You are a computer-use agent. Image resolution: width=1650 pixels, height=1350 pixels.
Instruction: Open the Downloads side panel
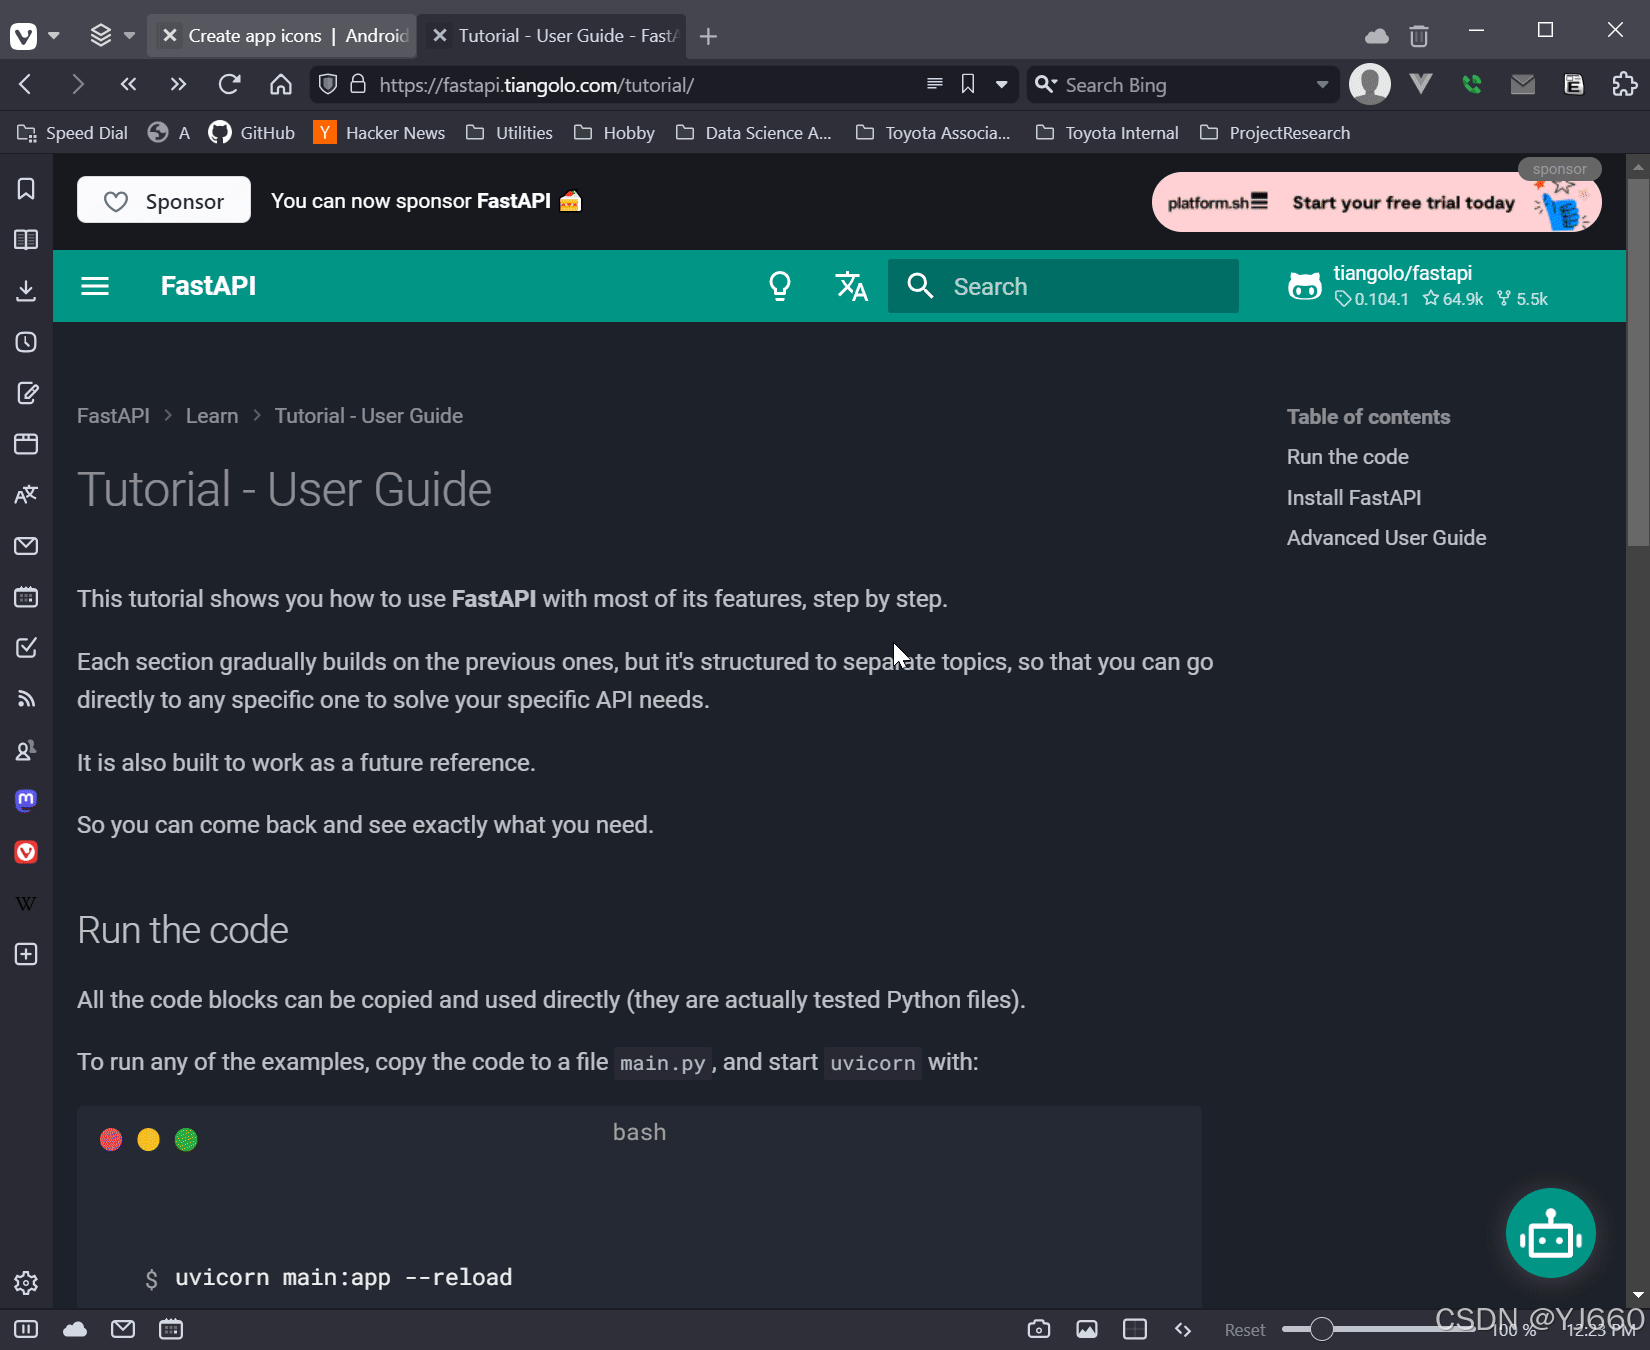[x=26, y=291]
